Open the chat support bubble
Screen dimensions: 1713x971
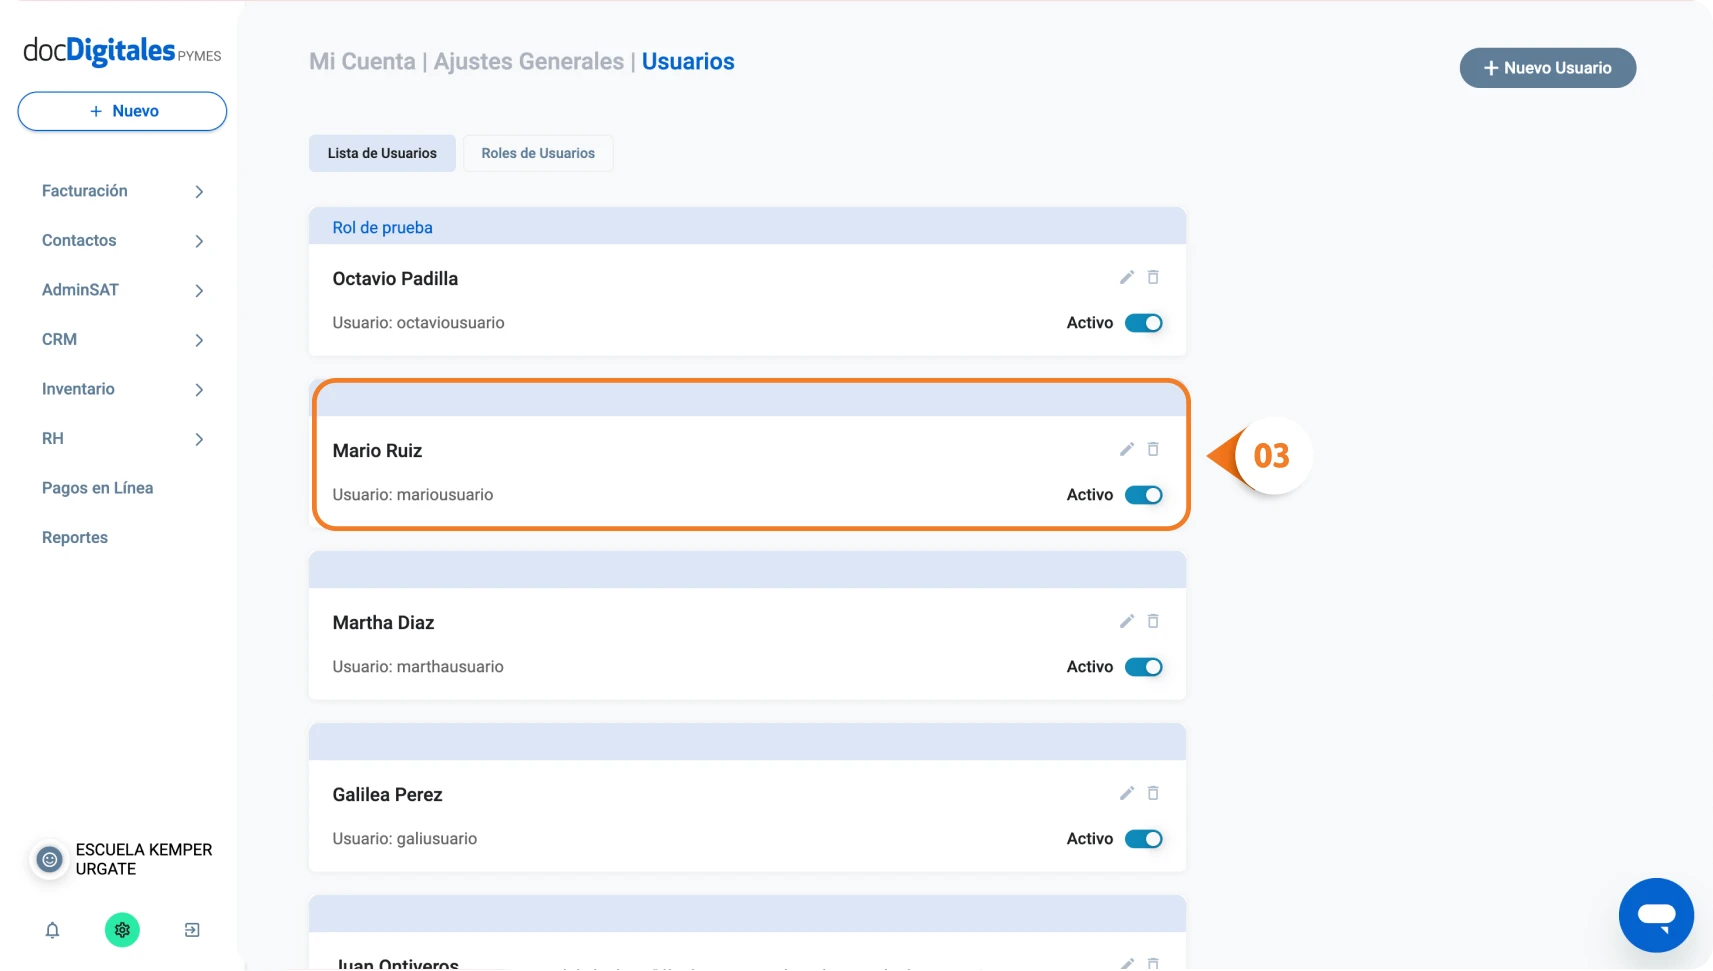[x=1656, y=915]
